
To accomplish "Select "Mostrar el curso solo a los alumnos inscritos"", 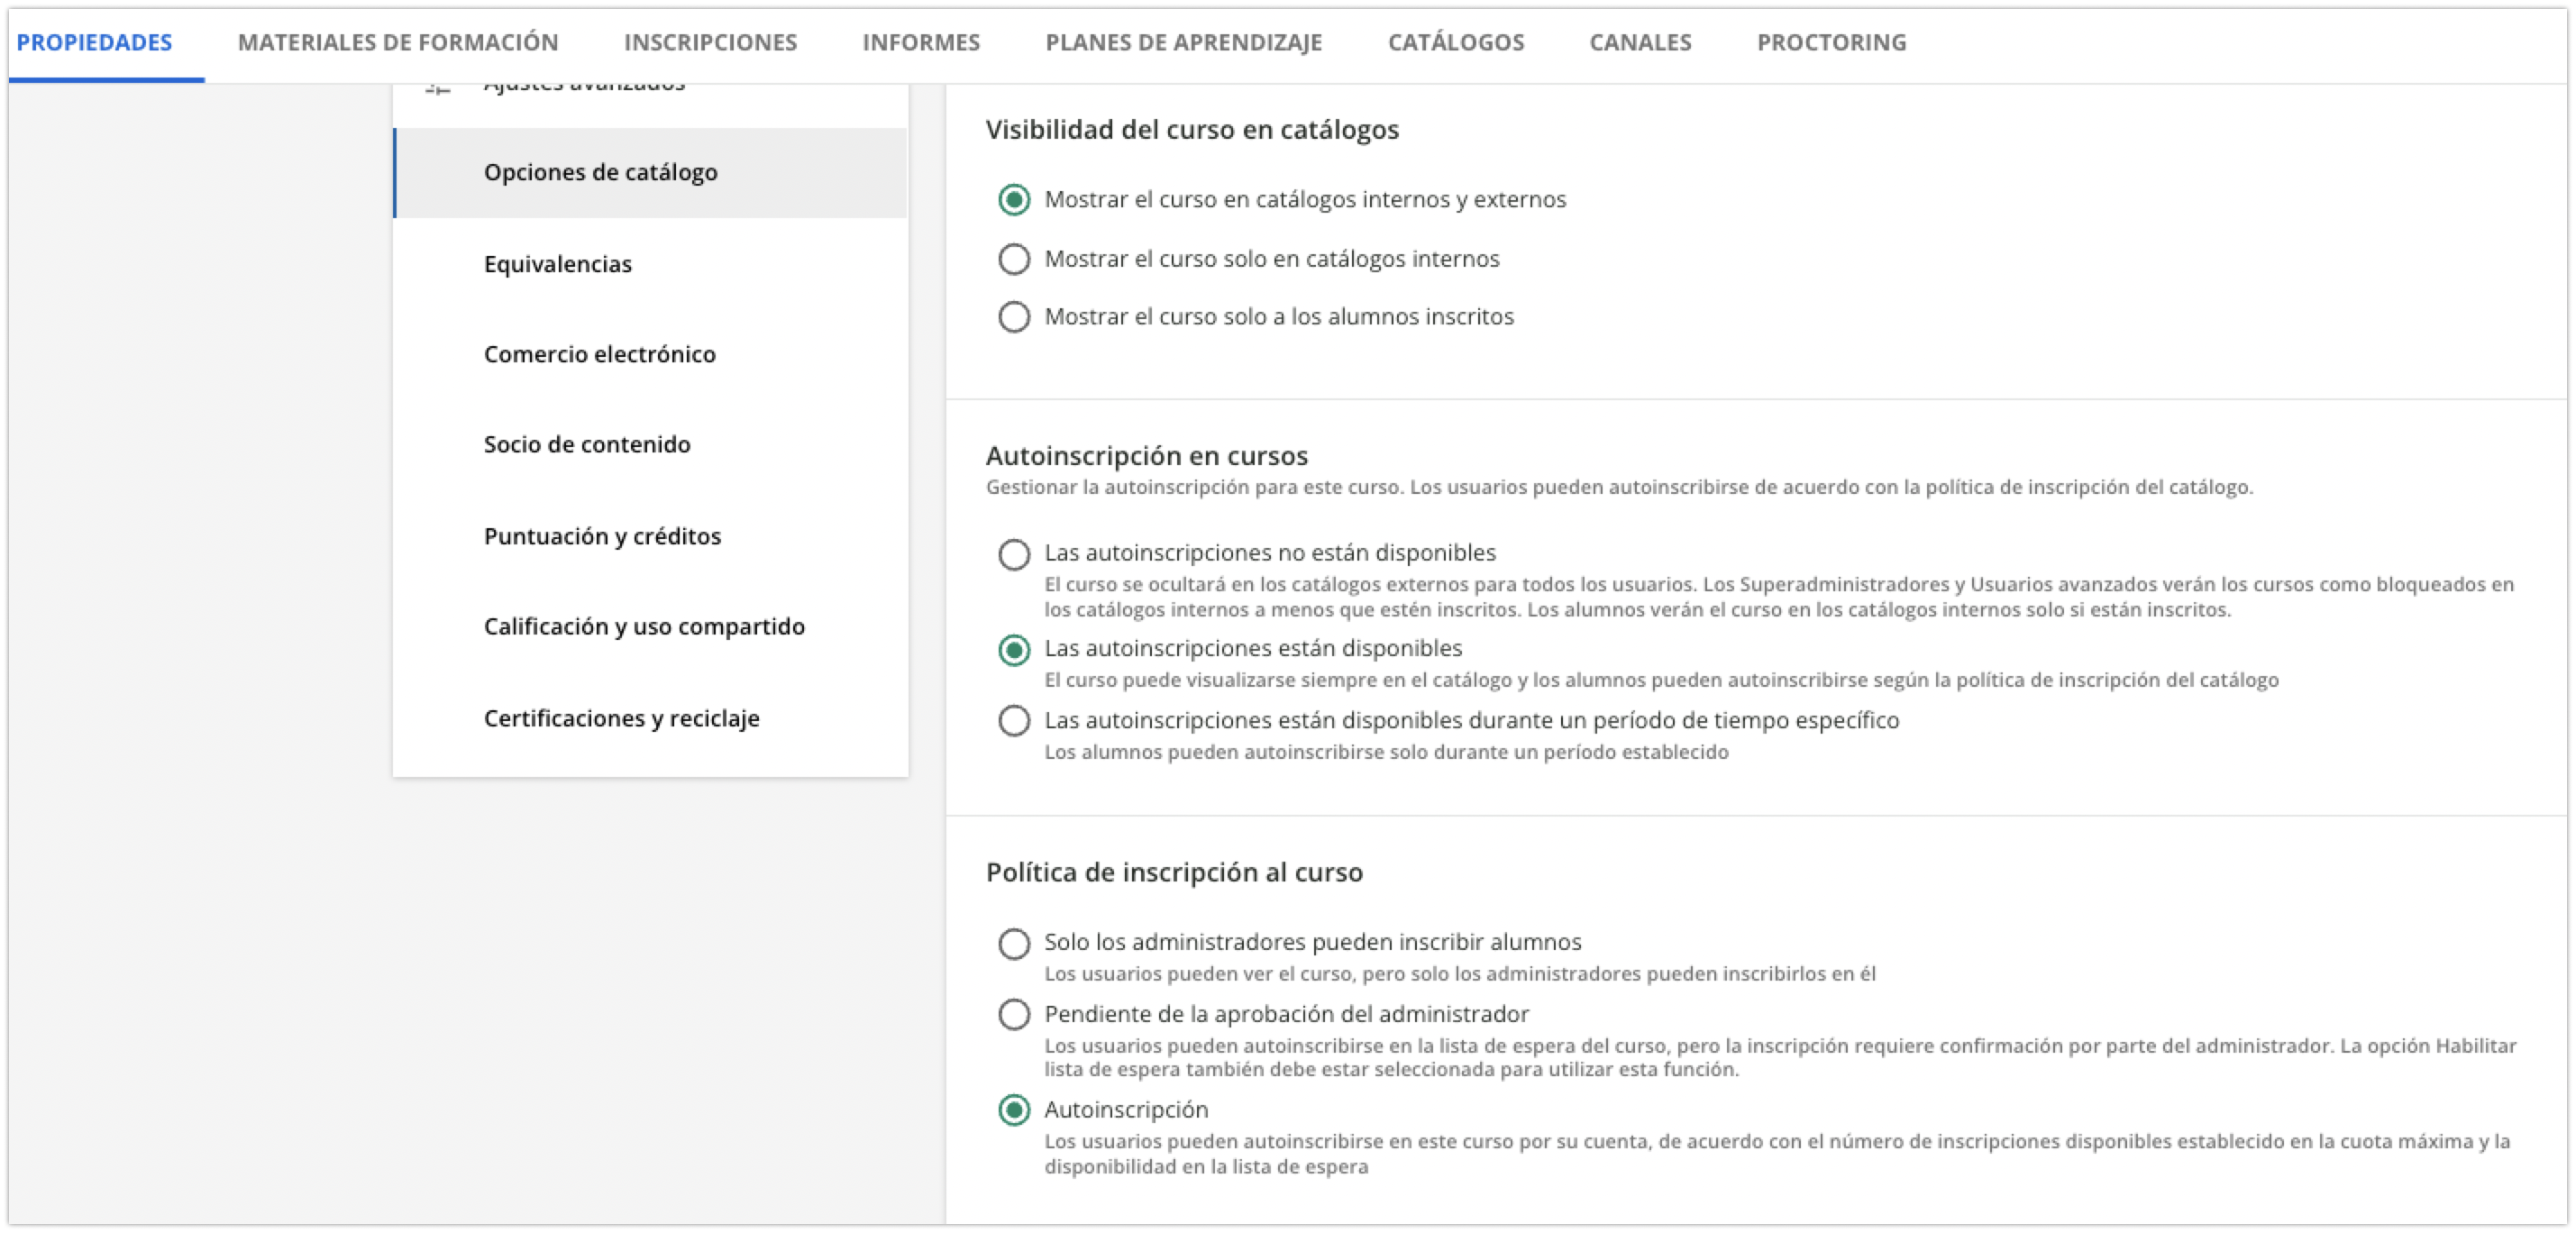I will [x=1015, y=317].
